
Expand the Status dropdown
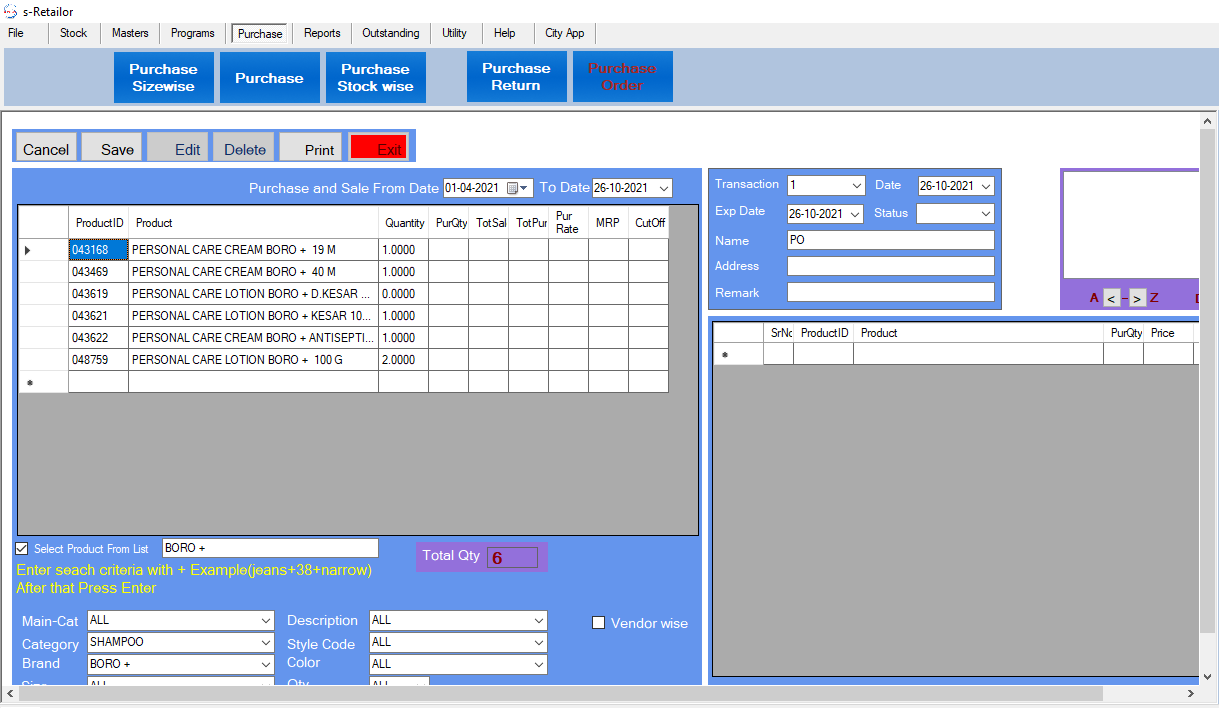(985, 214)
